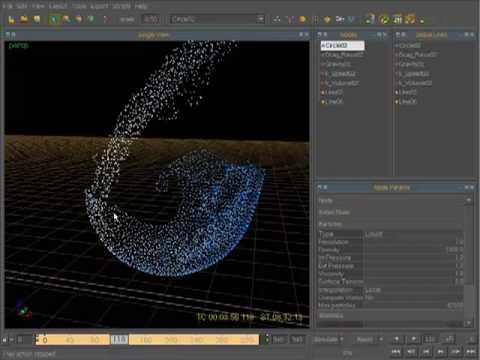Click the Density value field

pyautogui.click(x=413, y=250)
